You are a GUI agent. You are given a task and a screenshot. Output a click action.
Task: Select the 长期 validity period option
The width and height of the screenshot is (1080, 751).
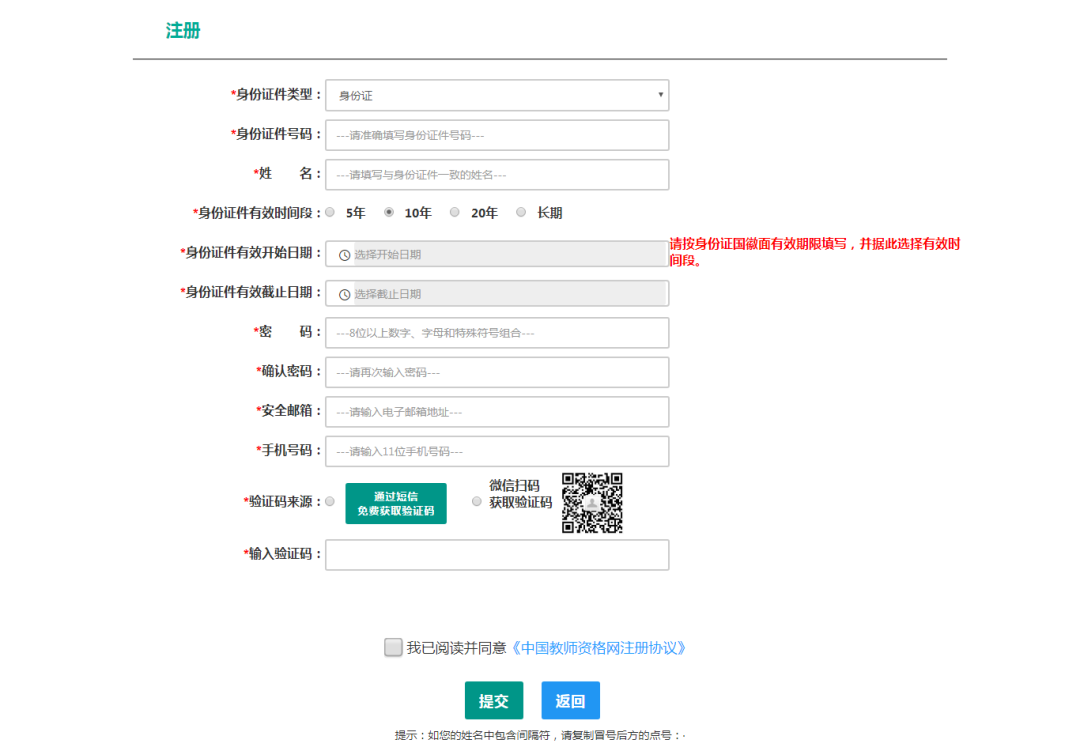[x=520, y=212]
